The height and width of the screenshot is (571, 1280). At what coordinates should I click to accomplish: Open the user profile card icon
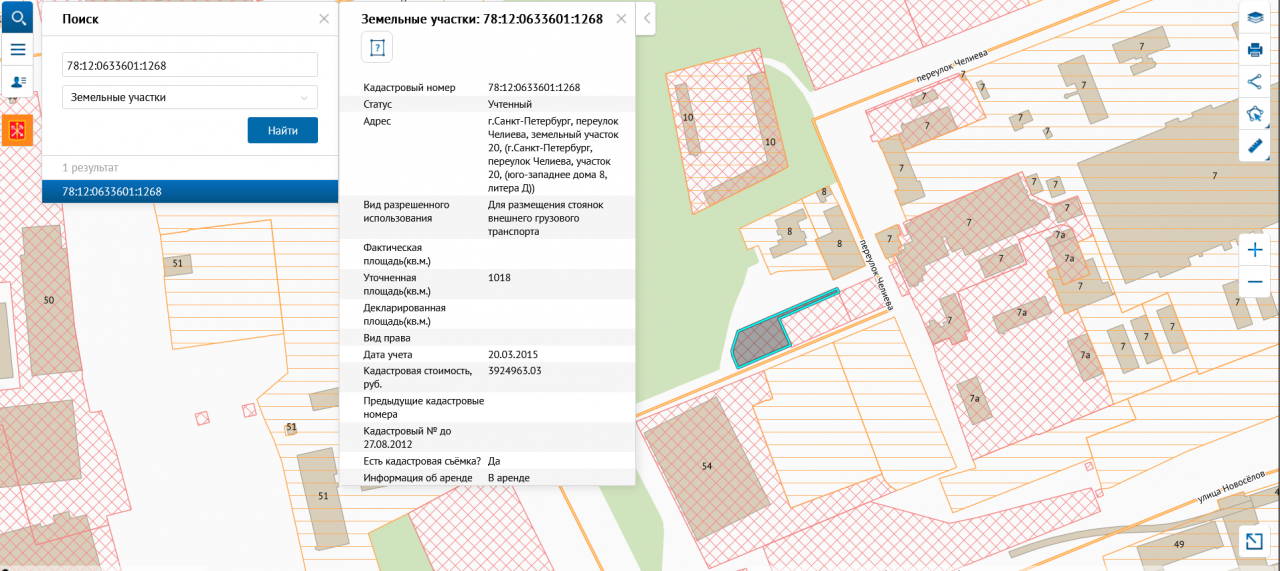point(17,82)
